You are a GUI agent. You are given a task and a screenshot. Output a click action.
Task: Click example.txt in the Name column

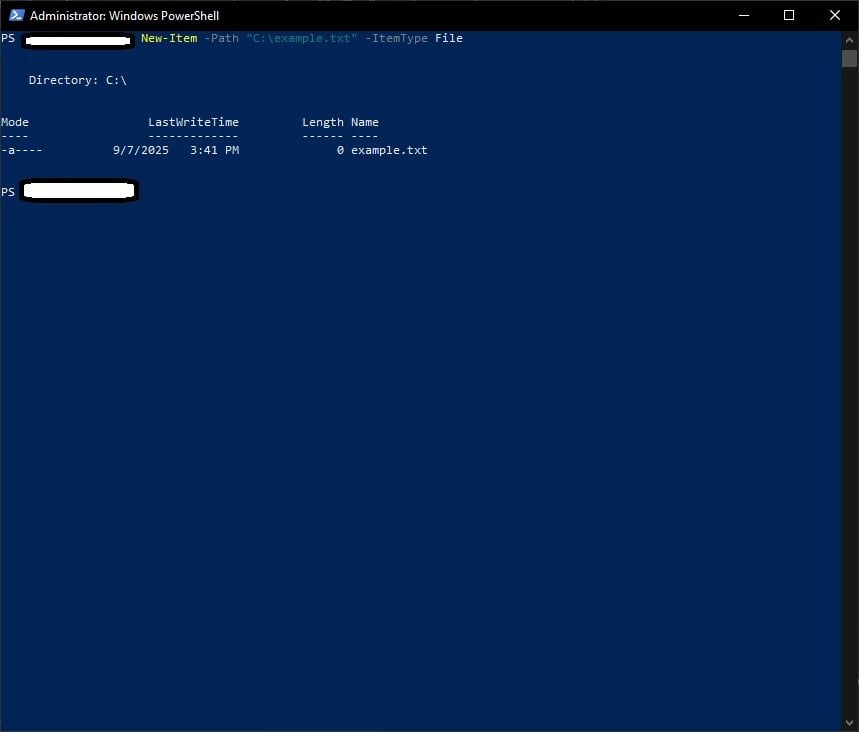[389, 150]
